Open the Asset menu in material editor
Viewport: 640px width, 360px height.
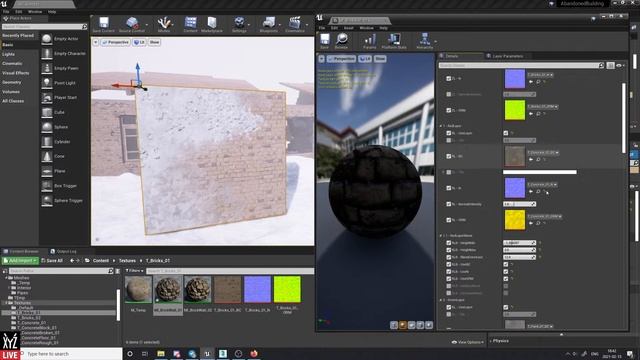[x=349, y=28]
